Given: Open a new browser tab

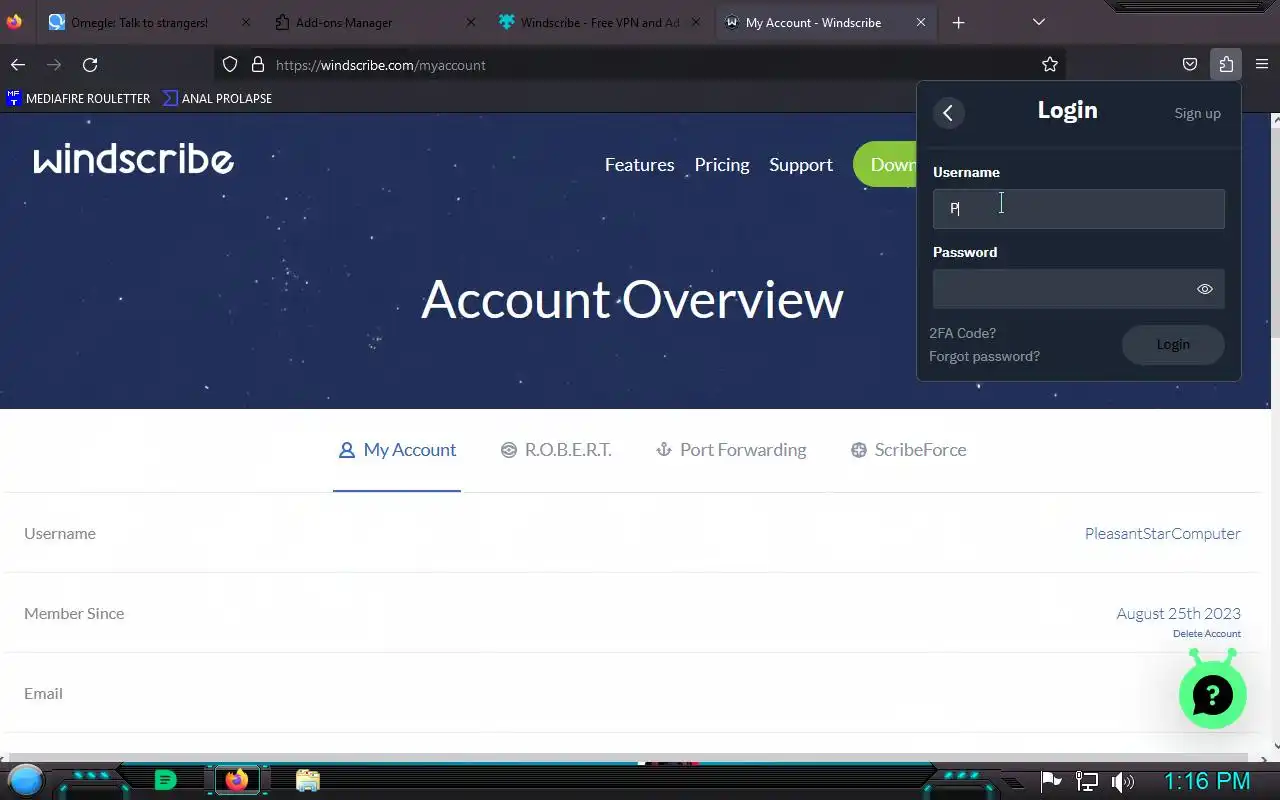Looking at the screenshot, I should coord(958,22).
